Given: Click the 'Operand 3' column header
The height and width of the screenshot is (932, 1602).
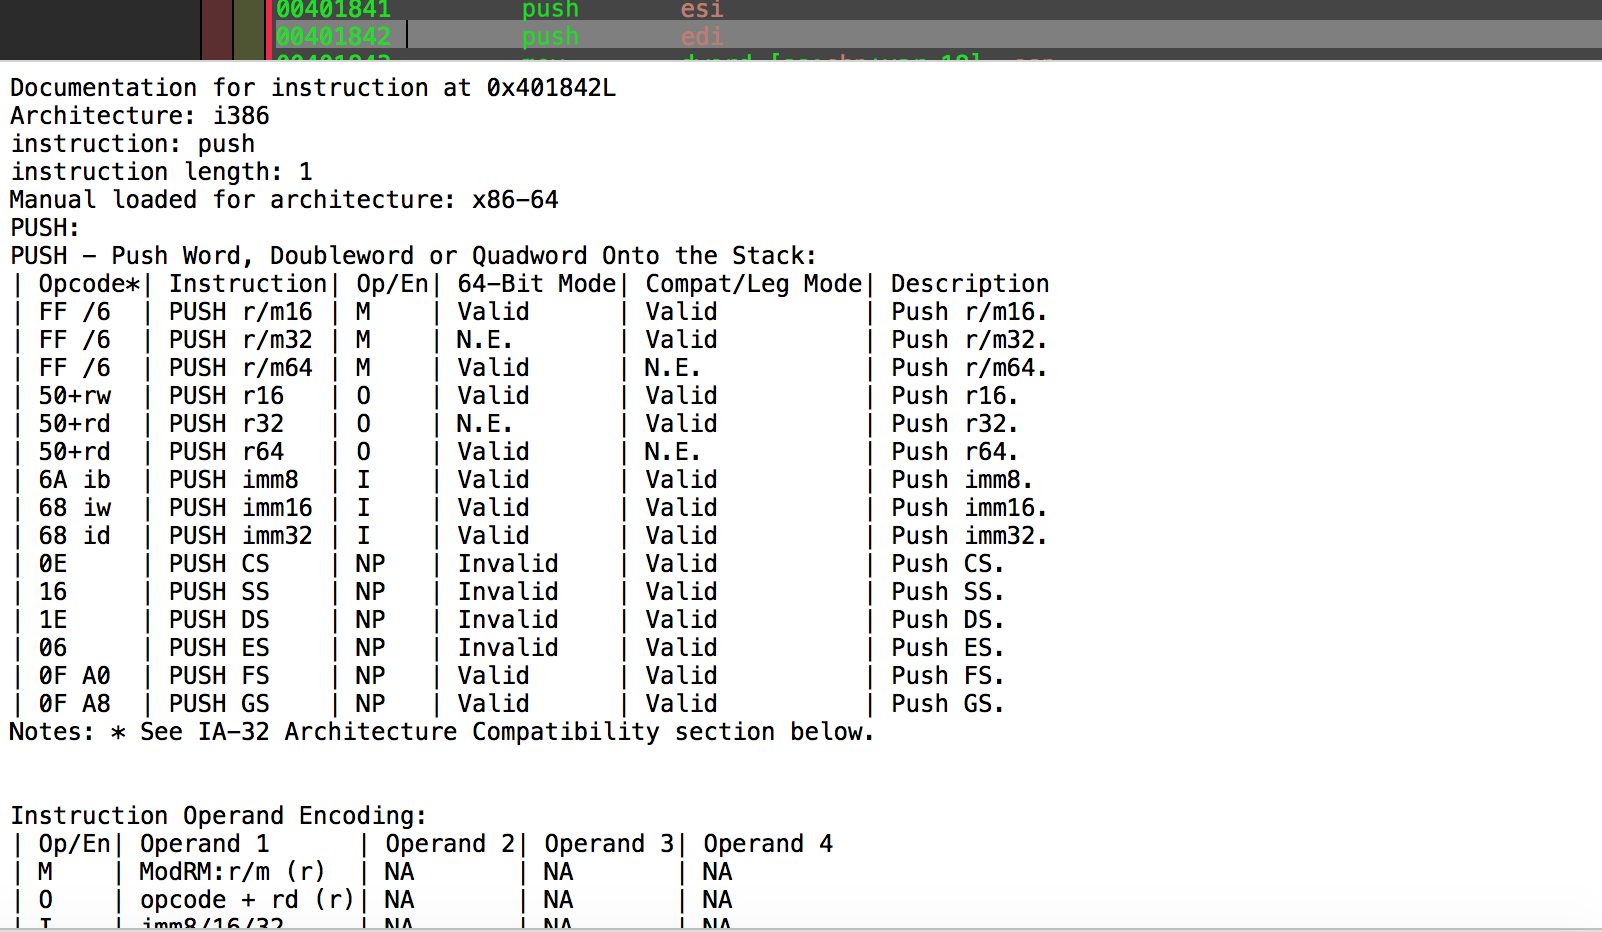Looking at the screenshot, I should pyautogui.click(x=609, y=844).
